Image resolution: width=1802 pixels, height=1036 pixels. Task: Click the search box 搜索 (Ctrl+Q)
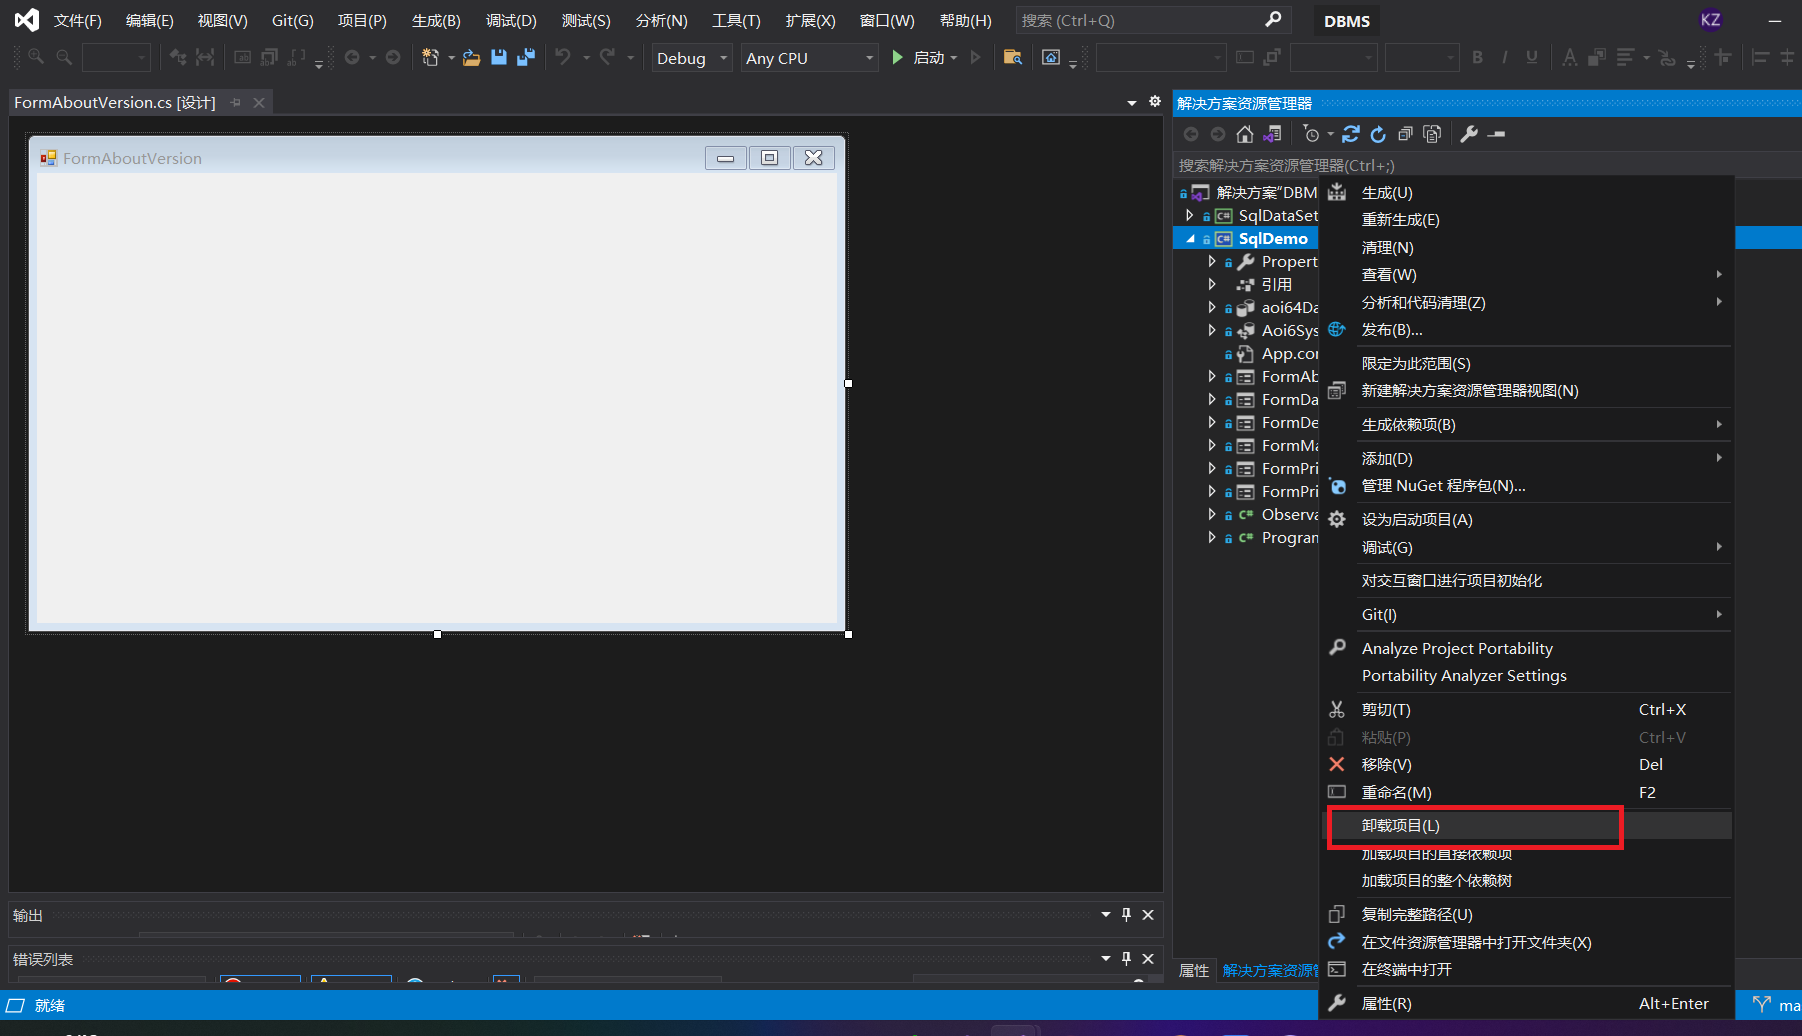pyautogui.click(x=1153, y=20)
